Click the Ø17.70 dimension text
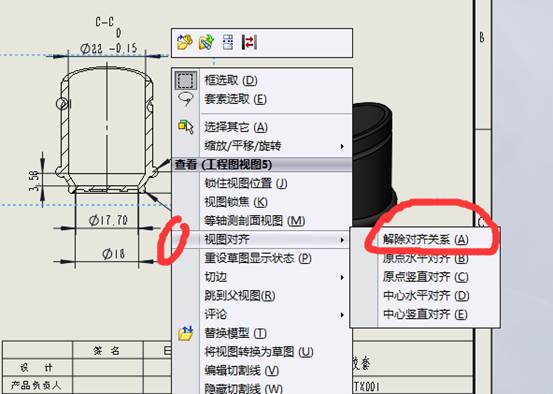The width and height of the screenshot is (553, 394). point(108,220)
